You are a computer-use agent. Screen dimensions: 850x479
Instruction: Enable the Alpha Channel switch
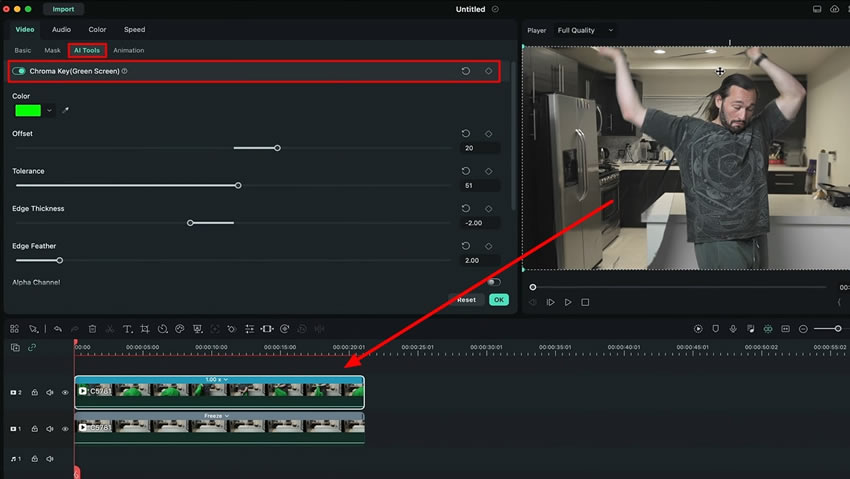493,282
